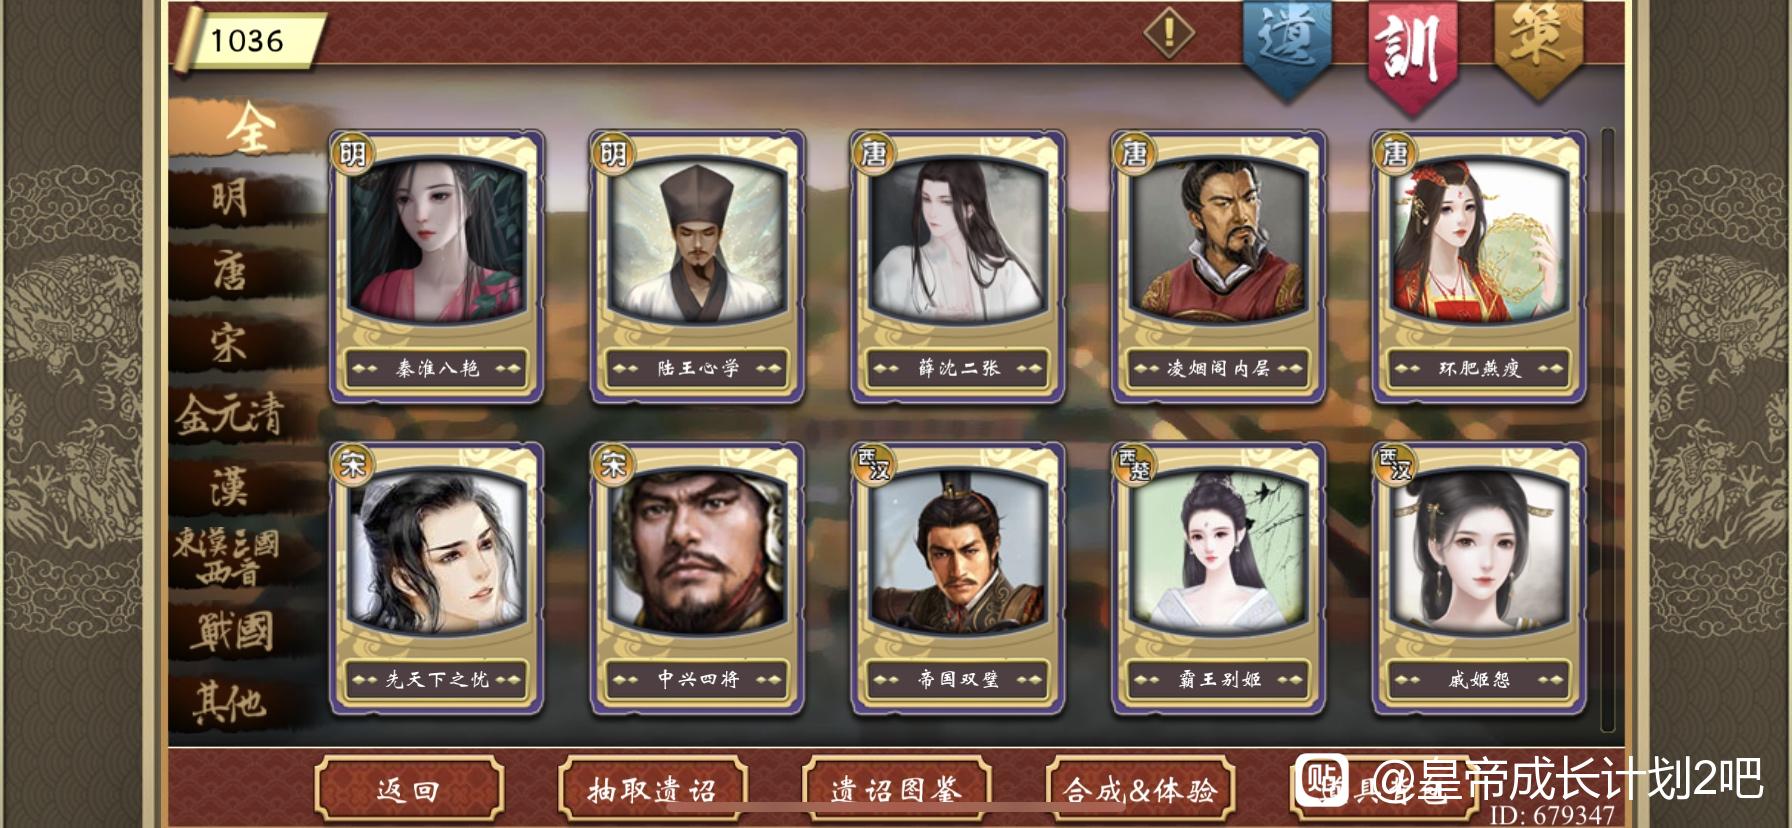Click the 返回 button
The height and width of the screenshot is (828, 1792).
point(409,791)
